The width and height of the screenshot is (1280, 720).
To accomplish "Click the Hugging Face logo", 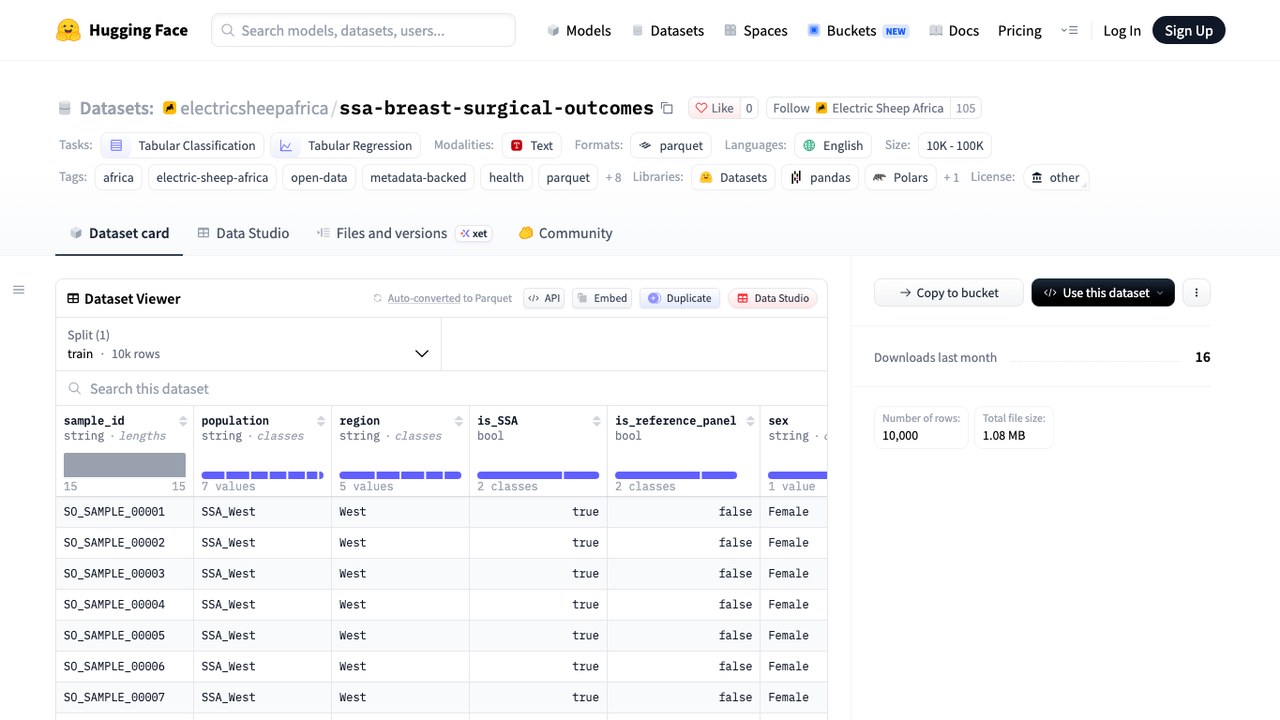I will tap(121, 30).
